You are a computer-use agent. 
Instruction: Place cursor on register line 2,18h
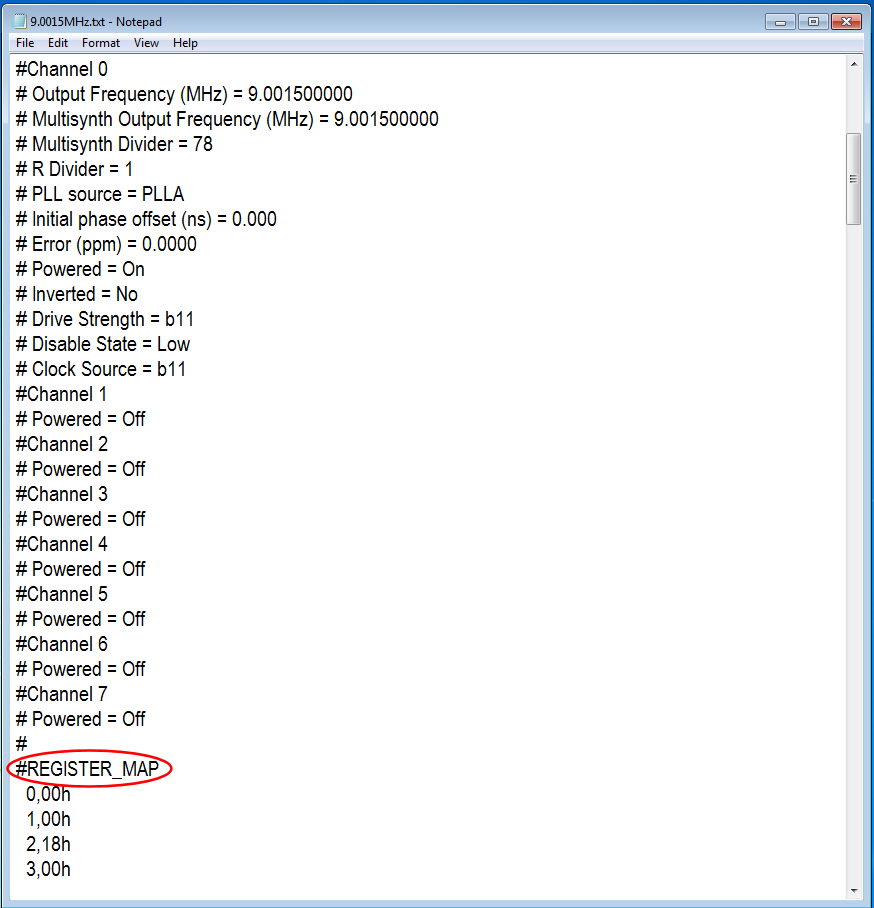pos(49,844)
